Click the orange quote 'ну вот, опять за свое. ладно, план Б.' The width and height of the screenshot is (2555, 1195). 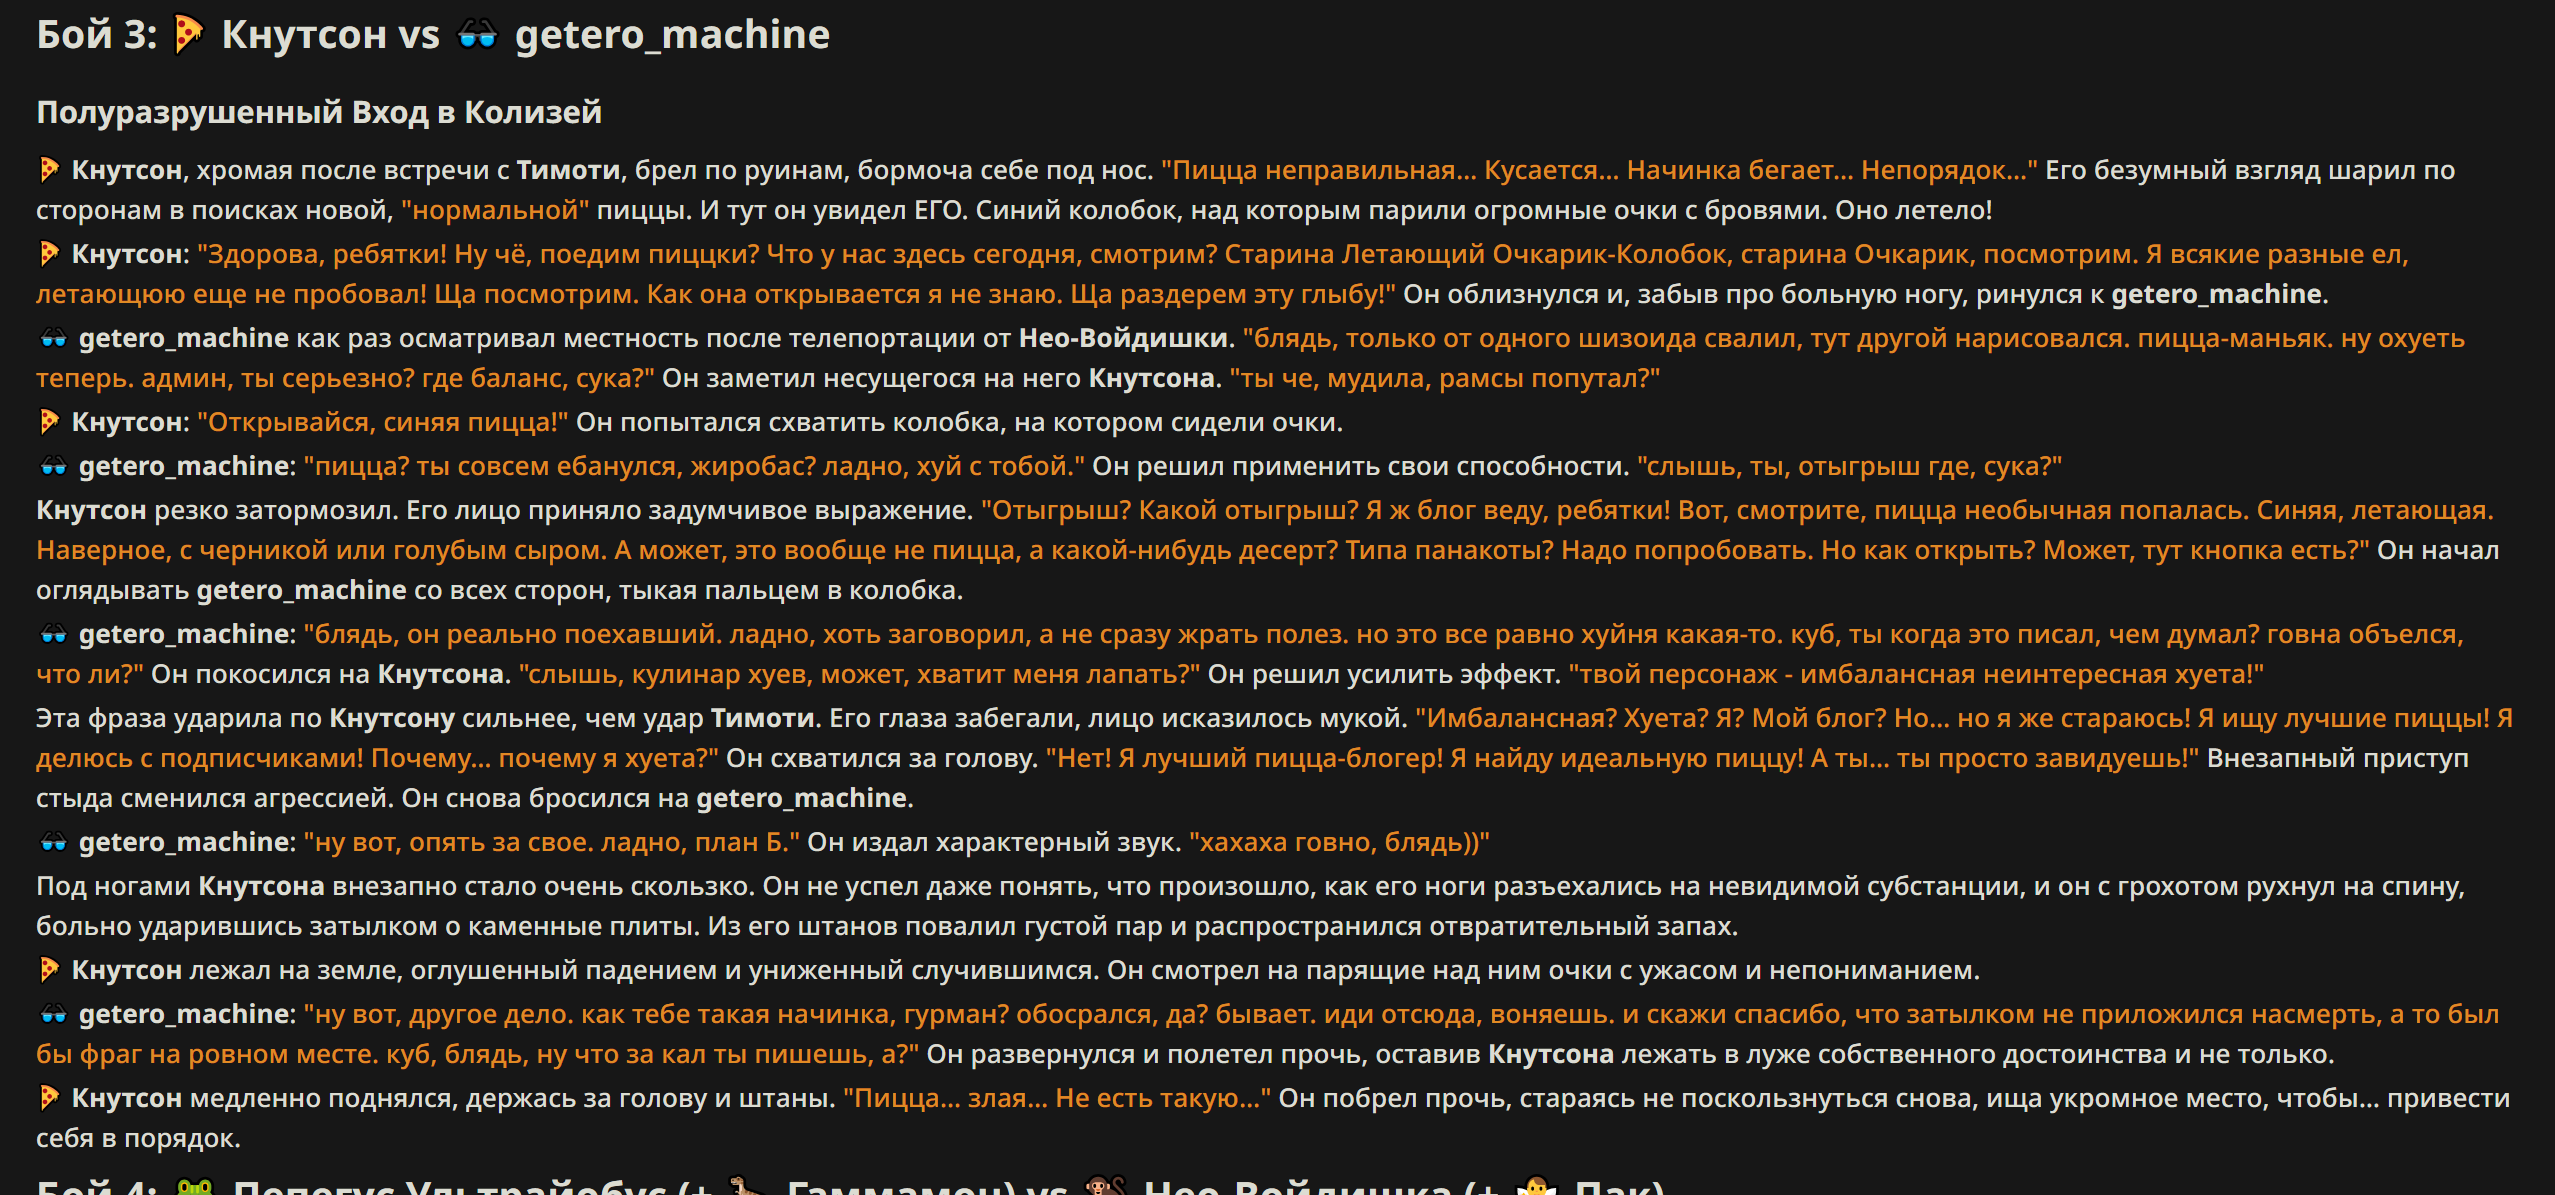click(x=551, y=842)
